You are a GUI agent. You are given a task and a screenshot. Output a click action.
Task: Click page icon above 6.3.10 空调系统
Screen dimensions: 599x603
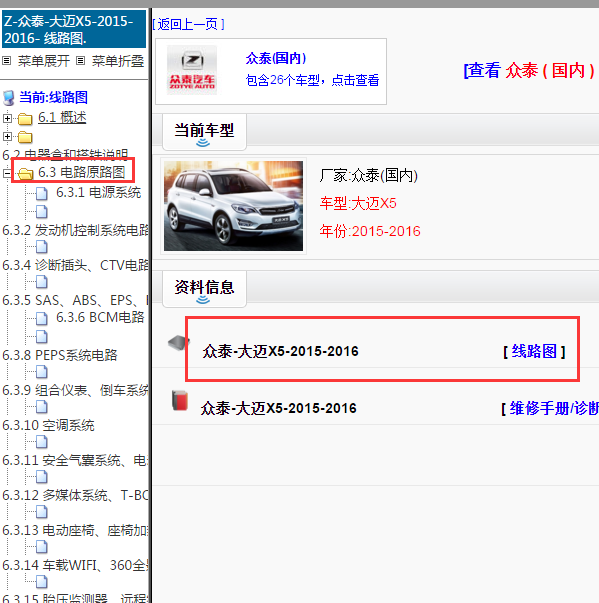point(42,406)
